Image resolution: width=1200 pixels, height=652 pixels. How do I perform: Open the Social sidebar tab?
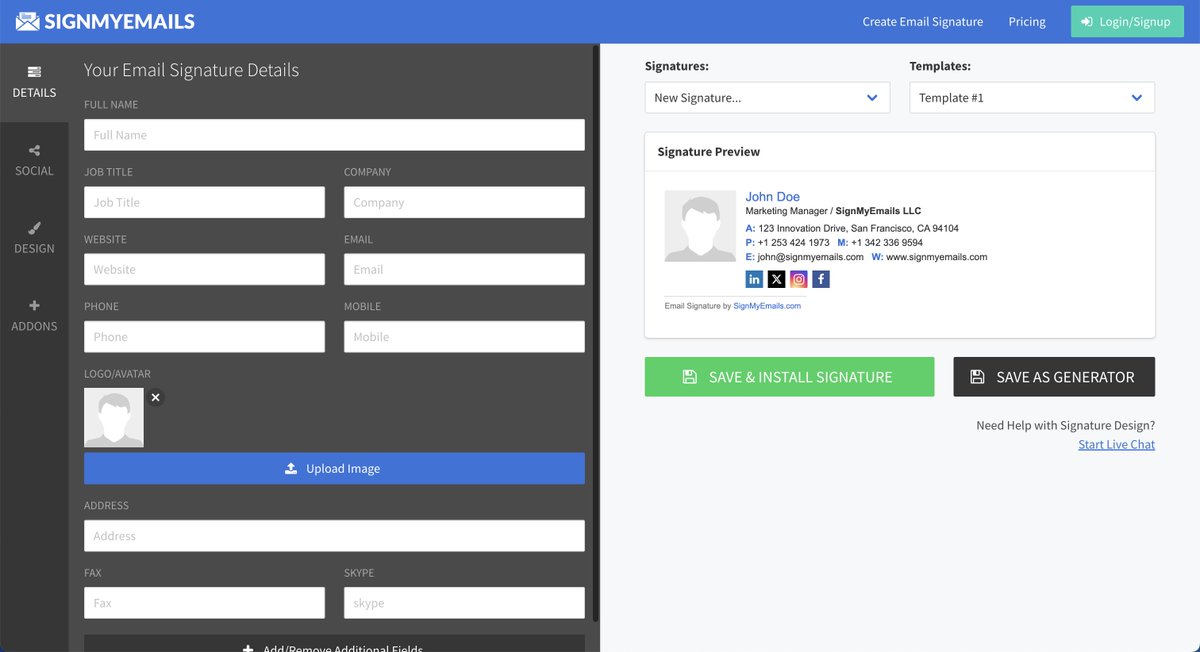pos(34,161)
